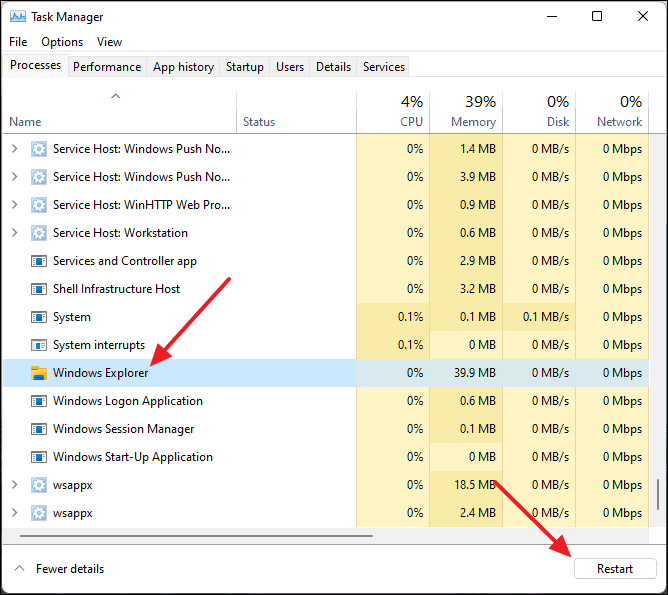Select the Windows Session Manager row name

pyautogui.click(x=124, y=429)
